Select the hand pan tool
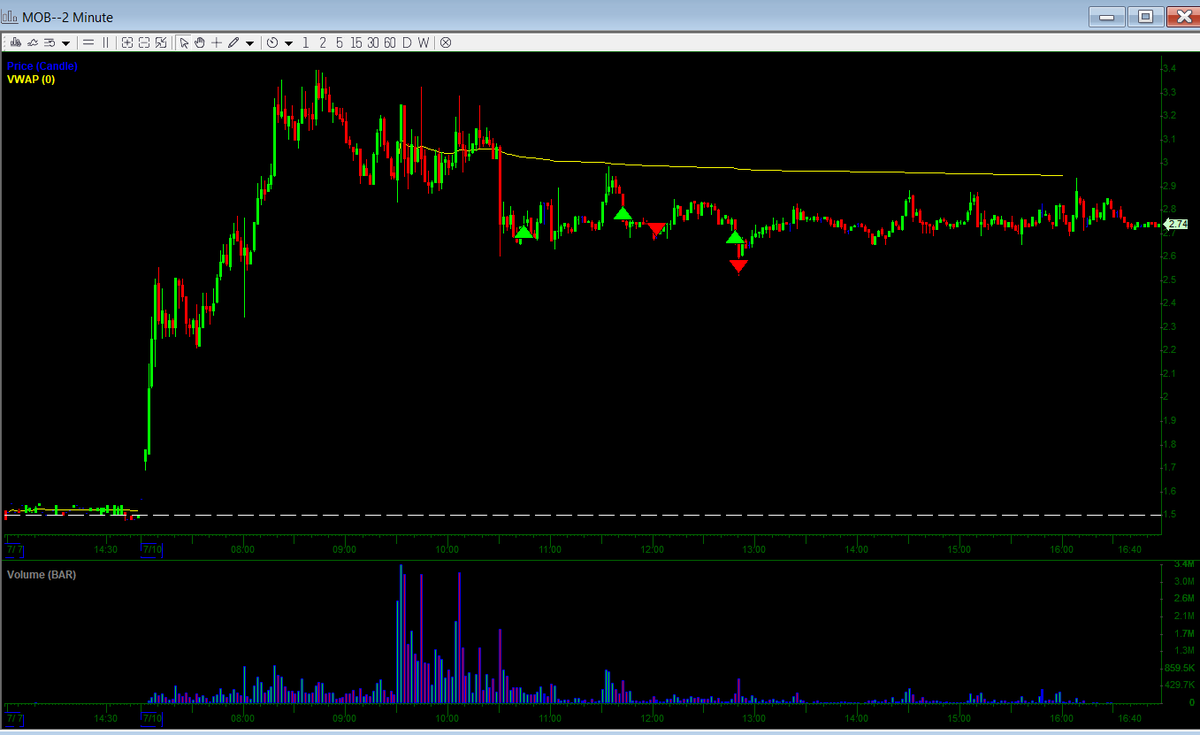The width and height of the screenshot is (1200, 735). click(x=199, y=43)
